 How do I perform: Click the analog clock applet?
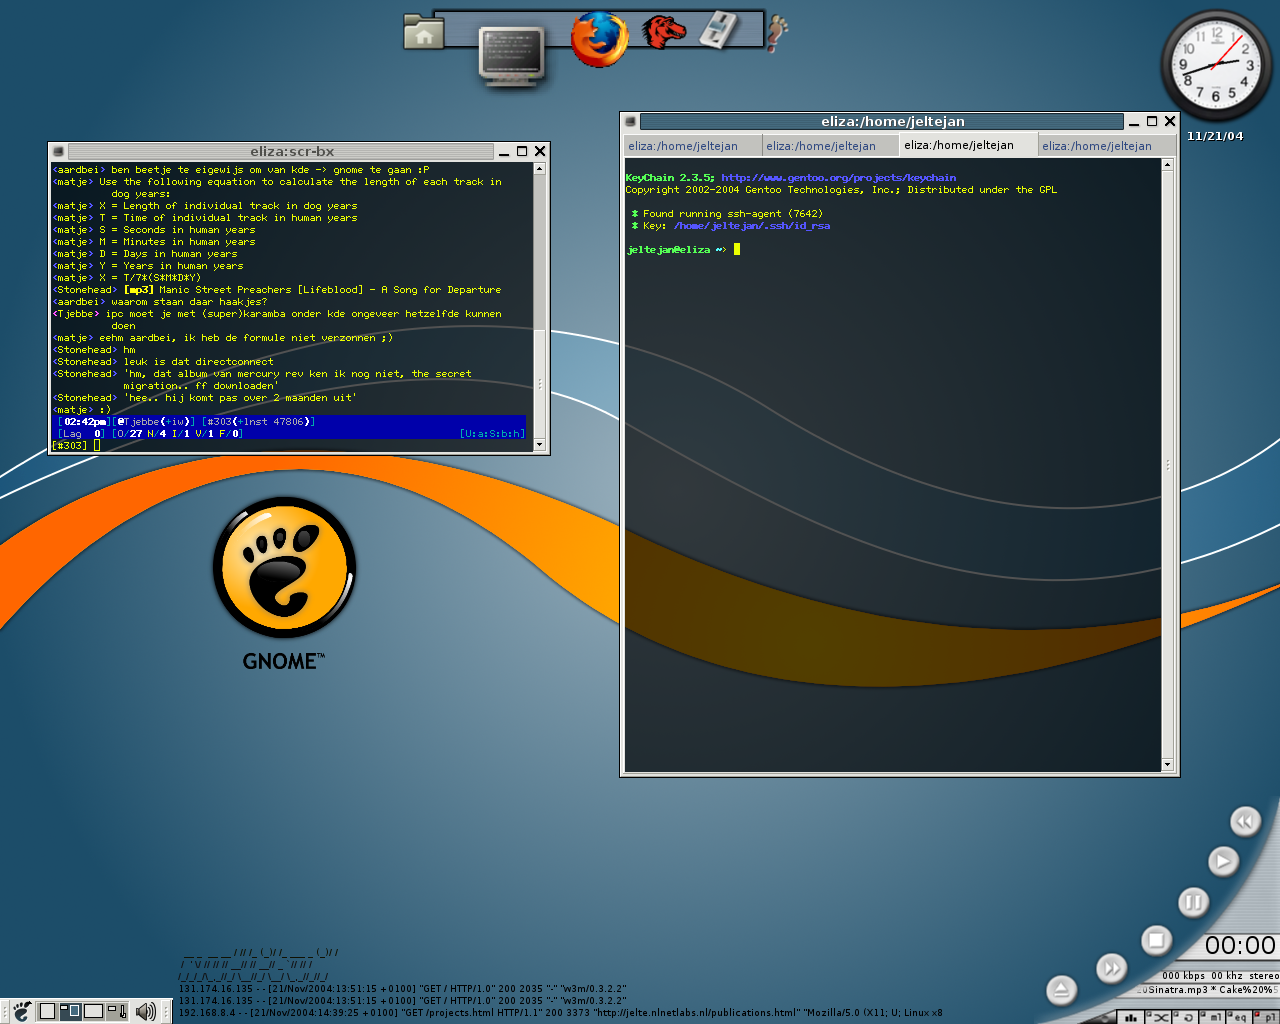click(x=1216, y=66)
